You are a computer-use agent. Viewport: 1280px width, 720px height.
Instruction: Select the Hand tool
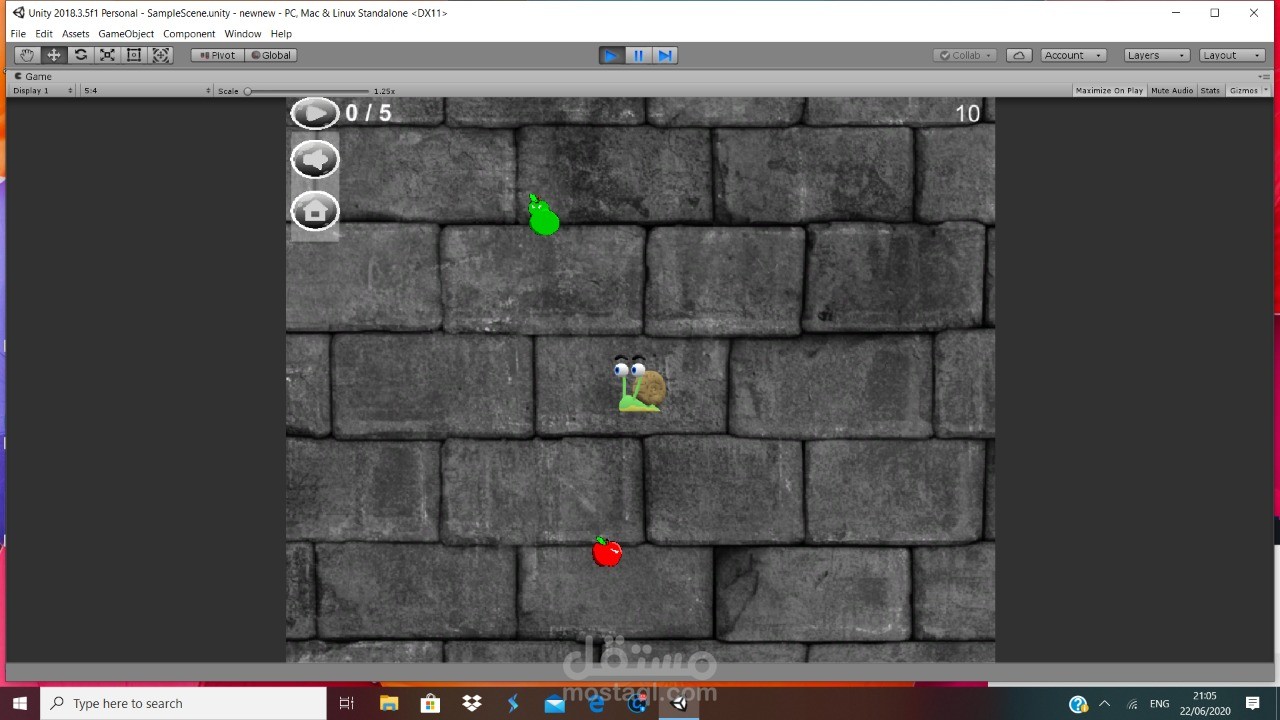(26, 55)
